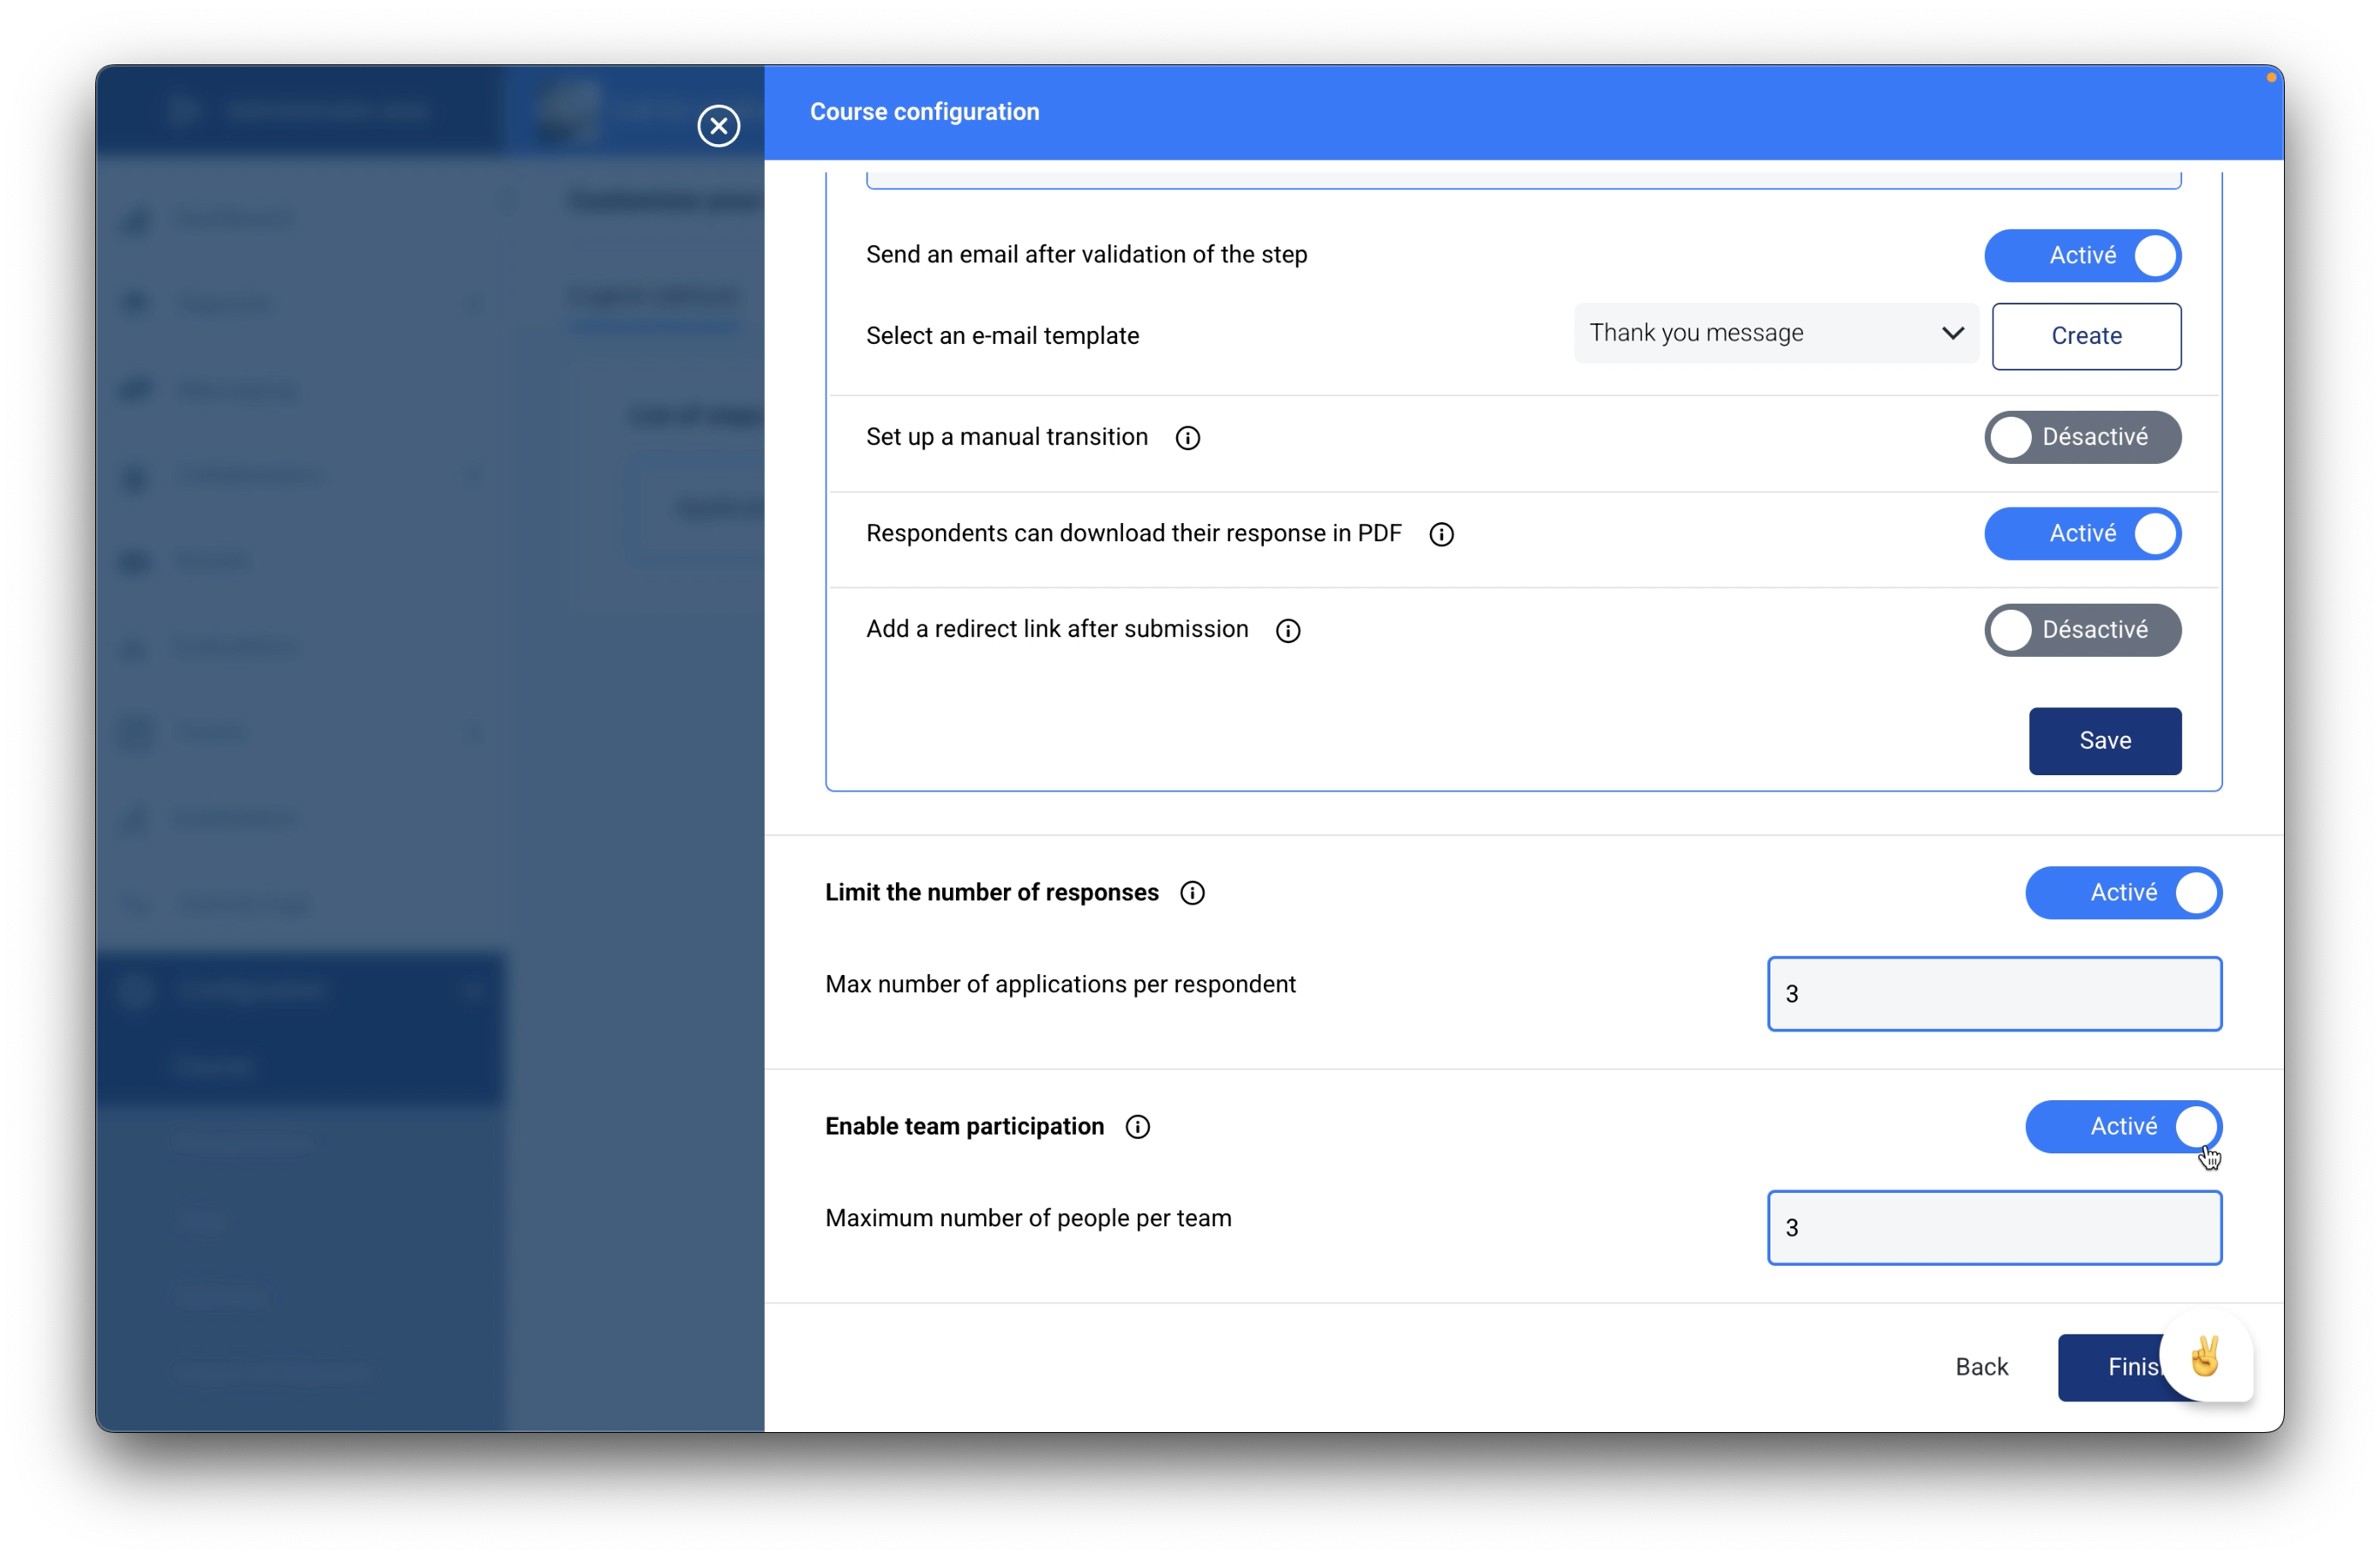Enable the redirect link after submission switch
This screenshot has width=2380, height=1559.
[2082, 630]
